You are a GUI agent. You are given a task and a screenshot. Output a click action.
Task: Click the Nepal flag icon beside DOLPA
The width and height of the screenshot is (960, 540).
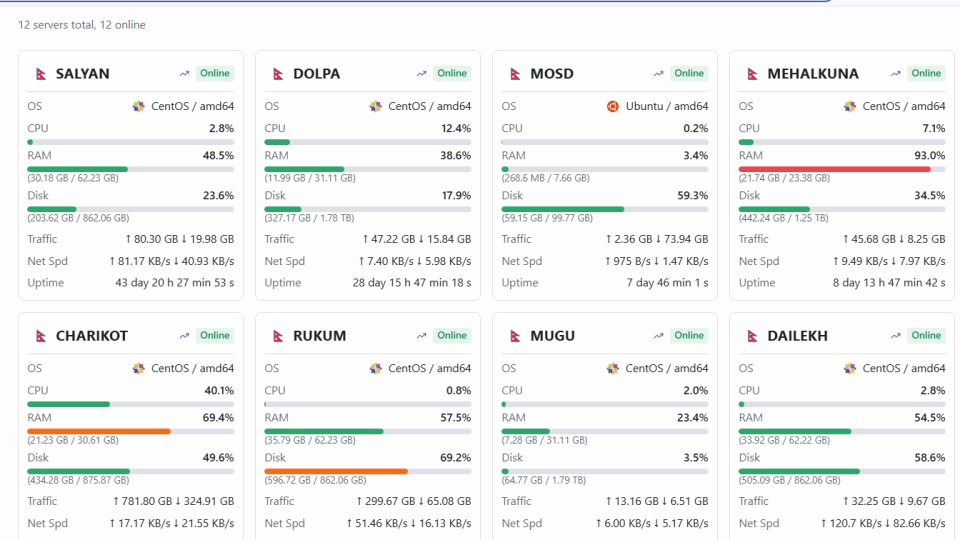[x=278, y=74]
